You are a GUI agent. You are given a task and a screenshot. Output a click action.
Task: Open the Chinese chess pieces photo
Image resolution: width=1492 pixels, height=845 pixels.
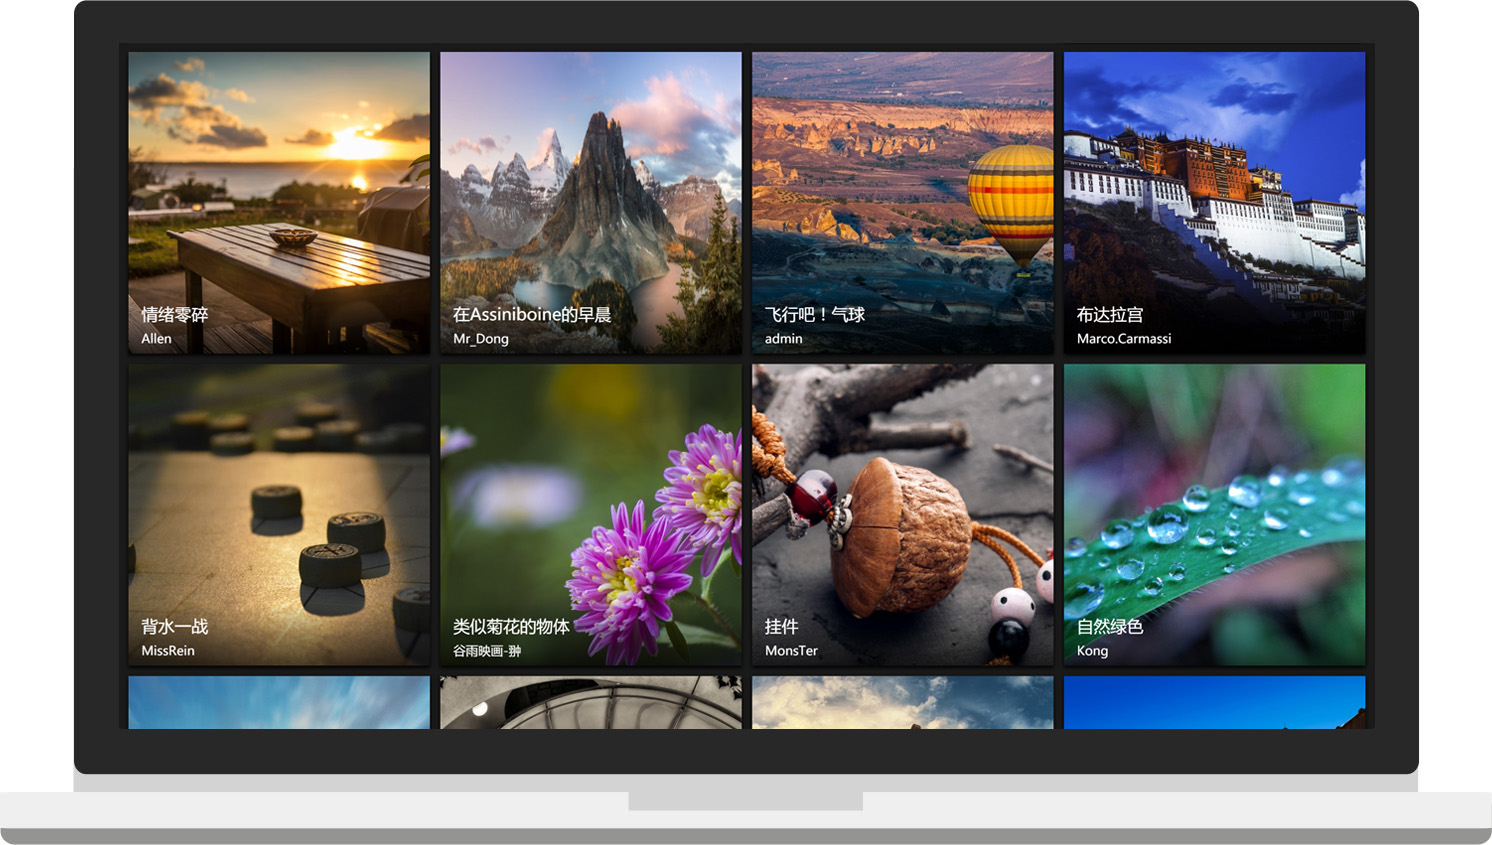279,515
